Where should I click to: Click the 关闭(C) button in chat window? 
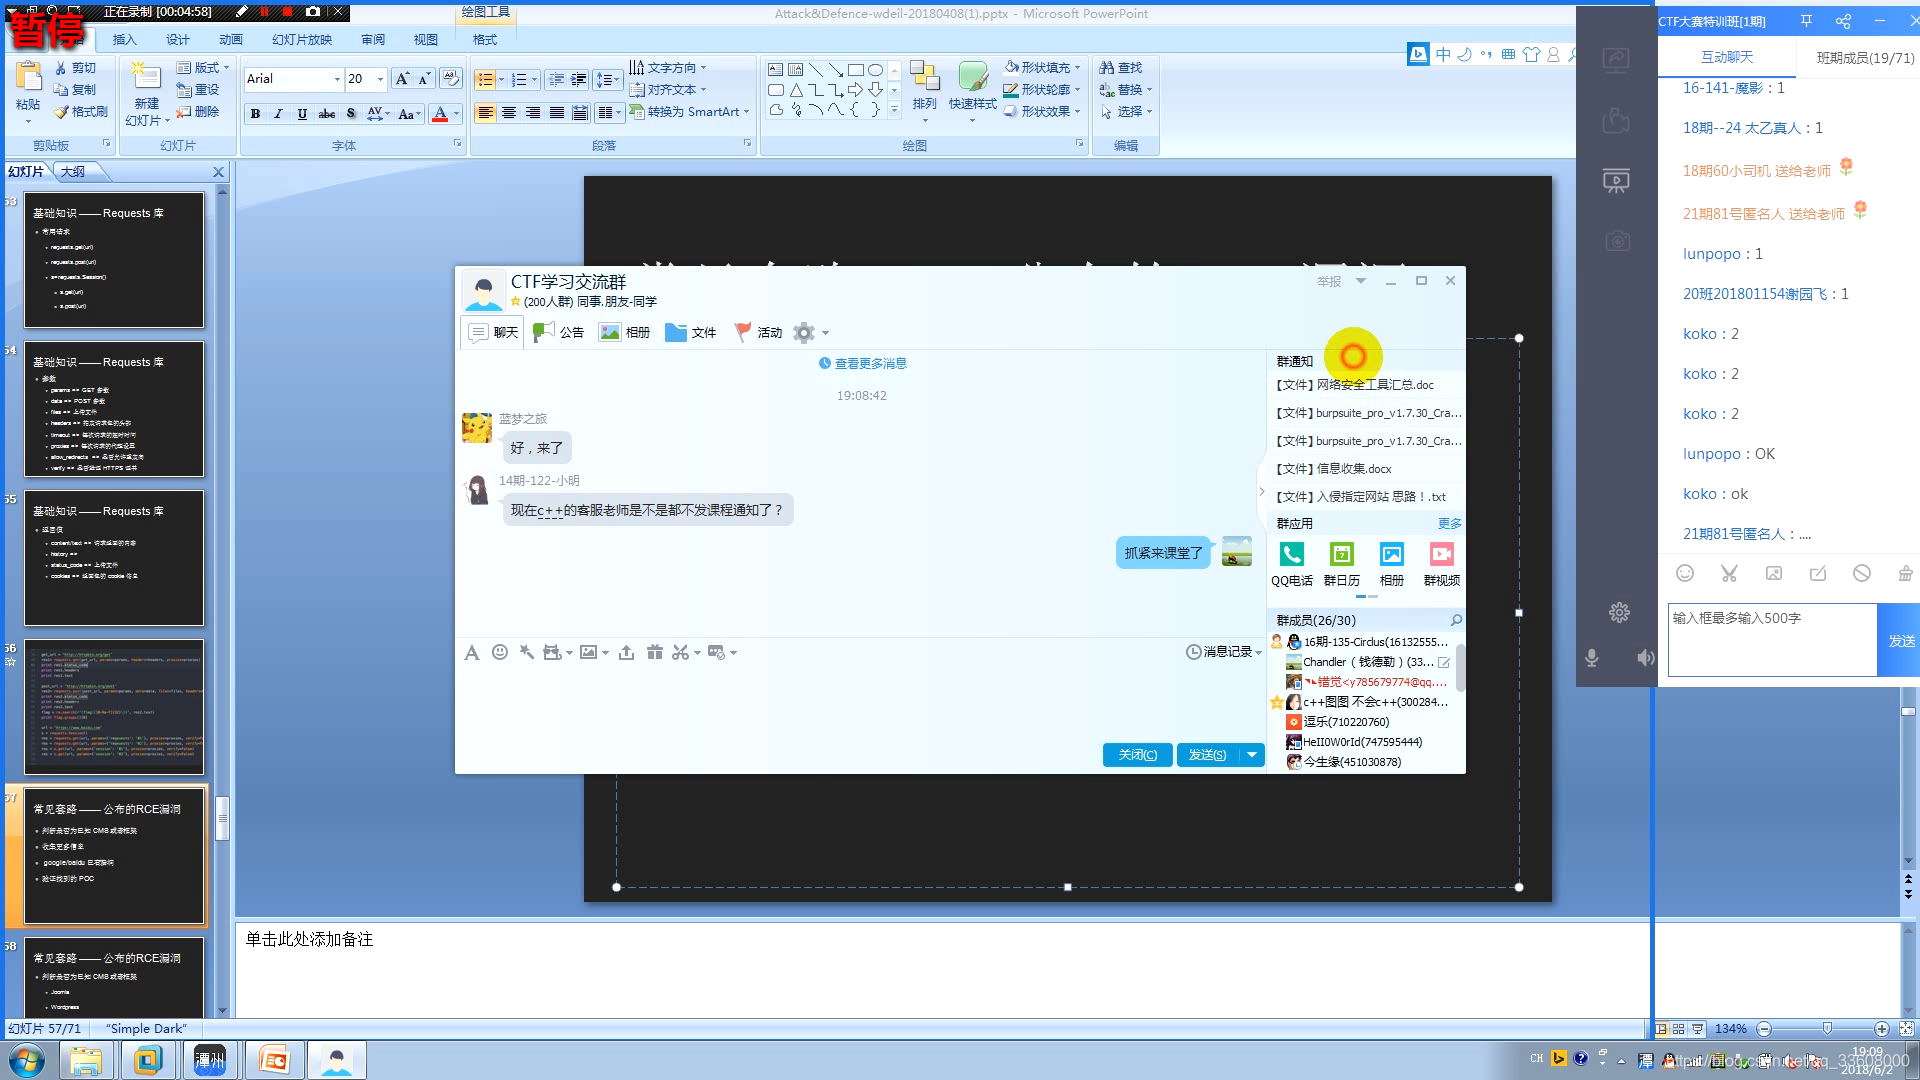[1137, 755]
